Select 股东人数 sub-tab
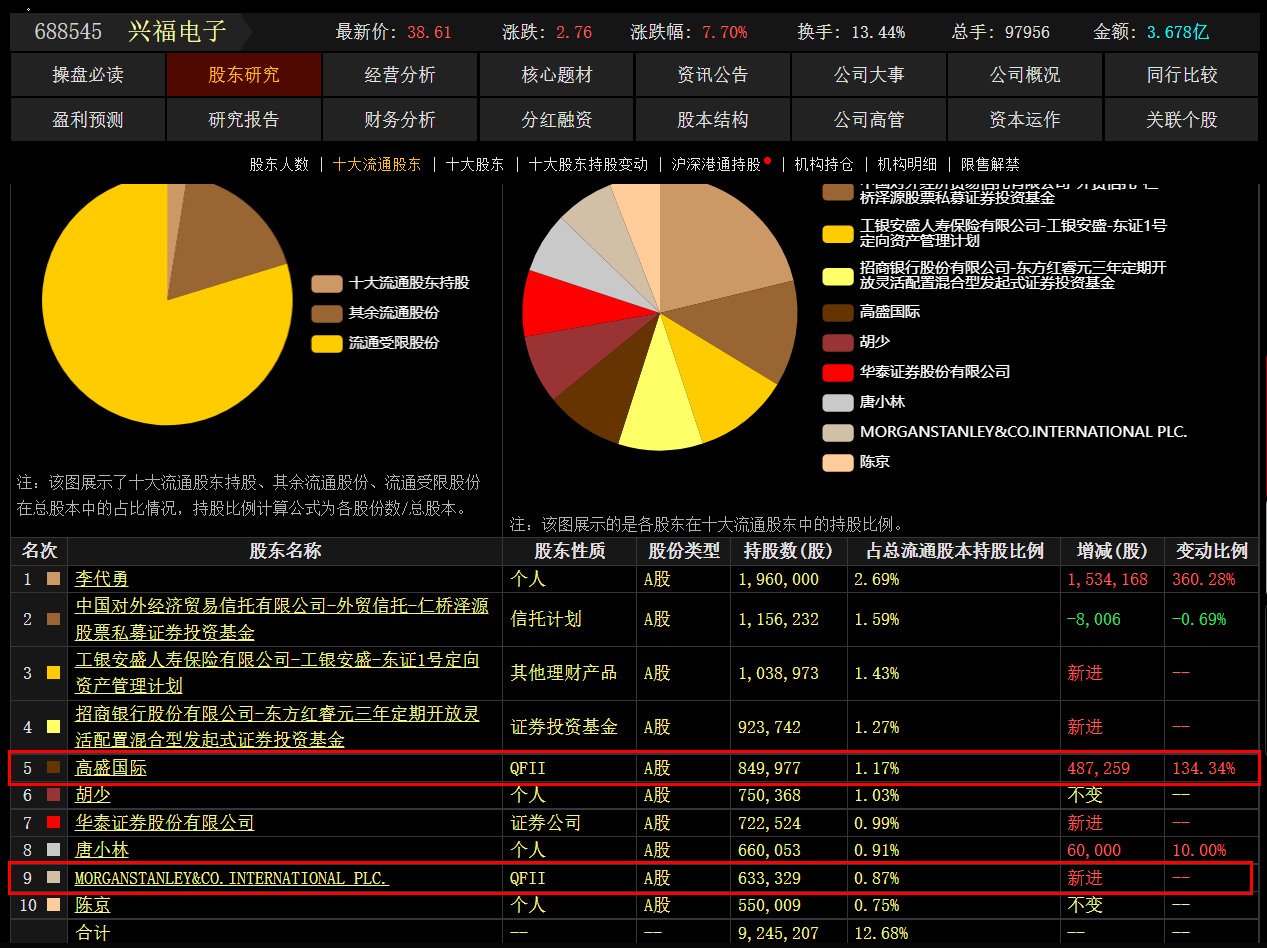Viewport: 1267px width, 948px height. point(279,165)
